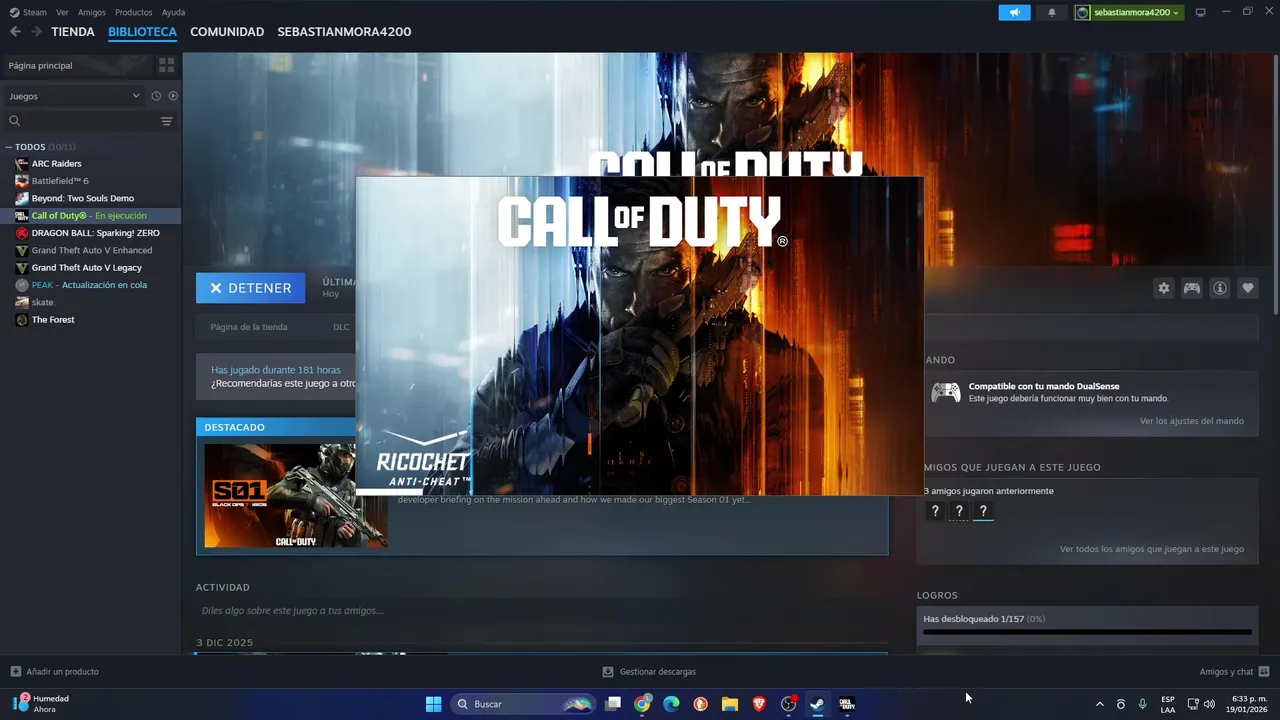
Task: Open LOGROS achievements section
Action: [x=937, y=595]
